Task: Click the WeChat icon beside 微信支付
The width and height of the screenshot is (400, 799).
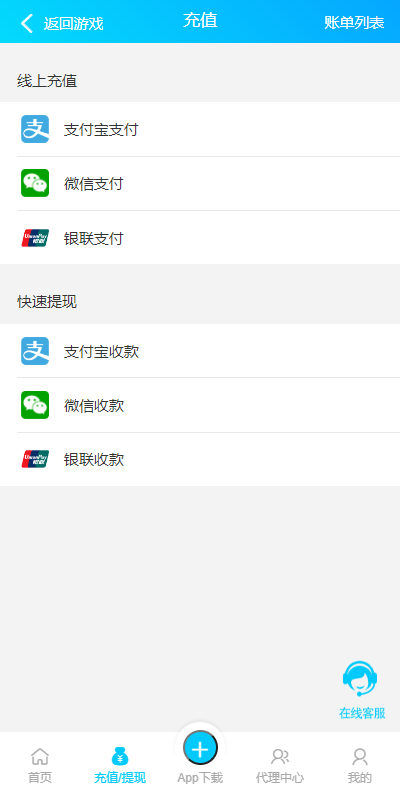Action: (x=35, y=183)
